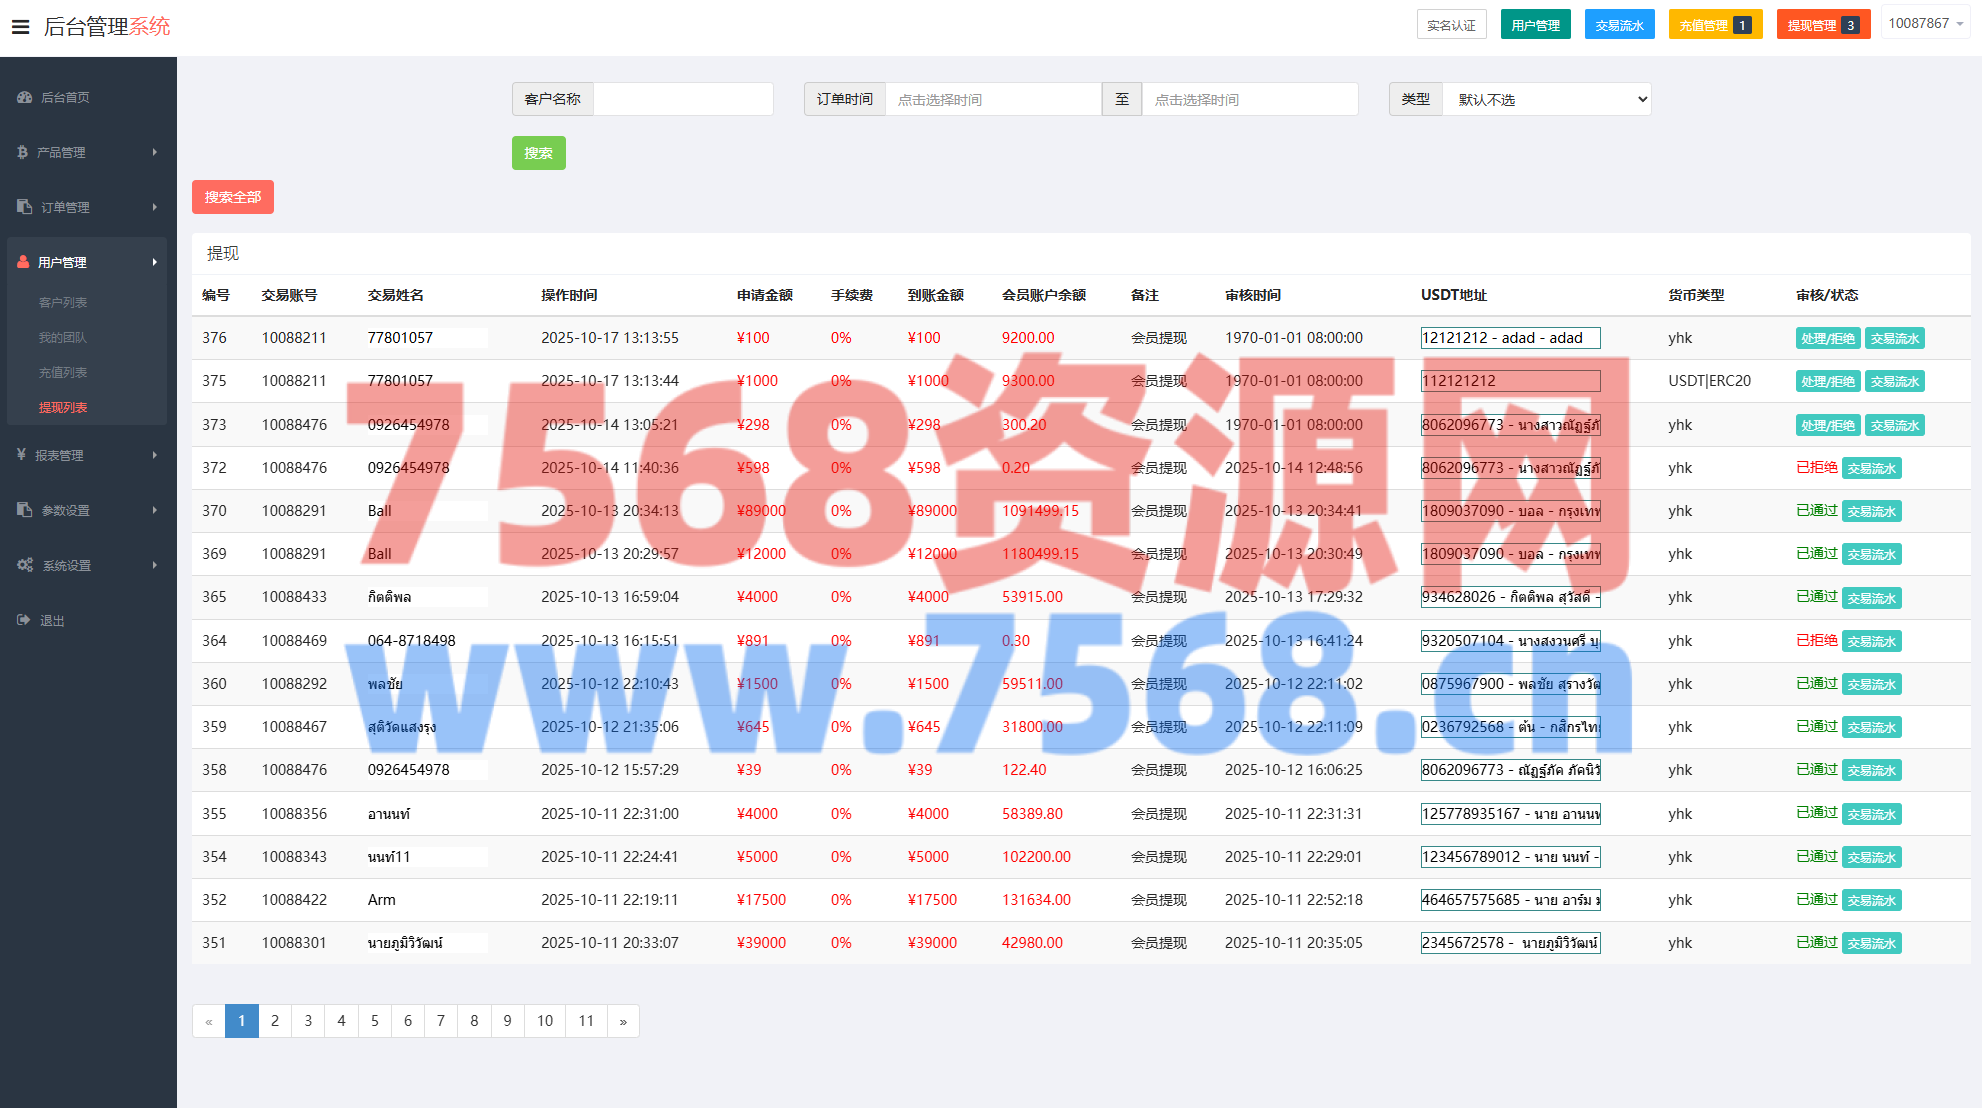Click 处理/拒绝 for record 376
Image resolution: width=1982 pixels, height=1108 pixels.
pos(1827,338)
